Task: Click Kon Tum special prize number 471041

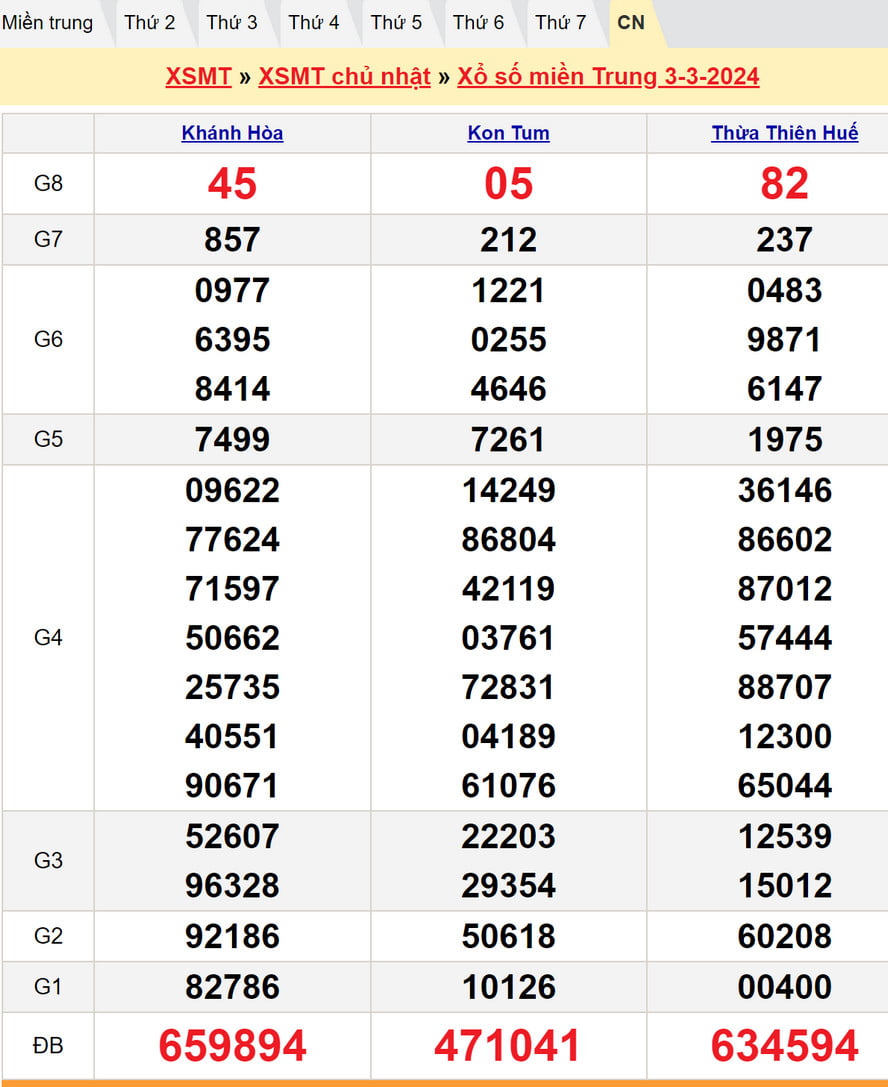Action: (x=508, y=1046)
